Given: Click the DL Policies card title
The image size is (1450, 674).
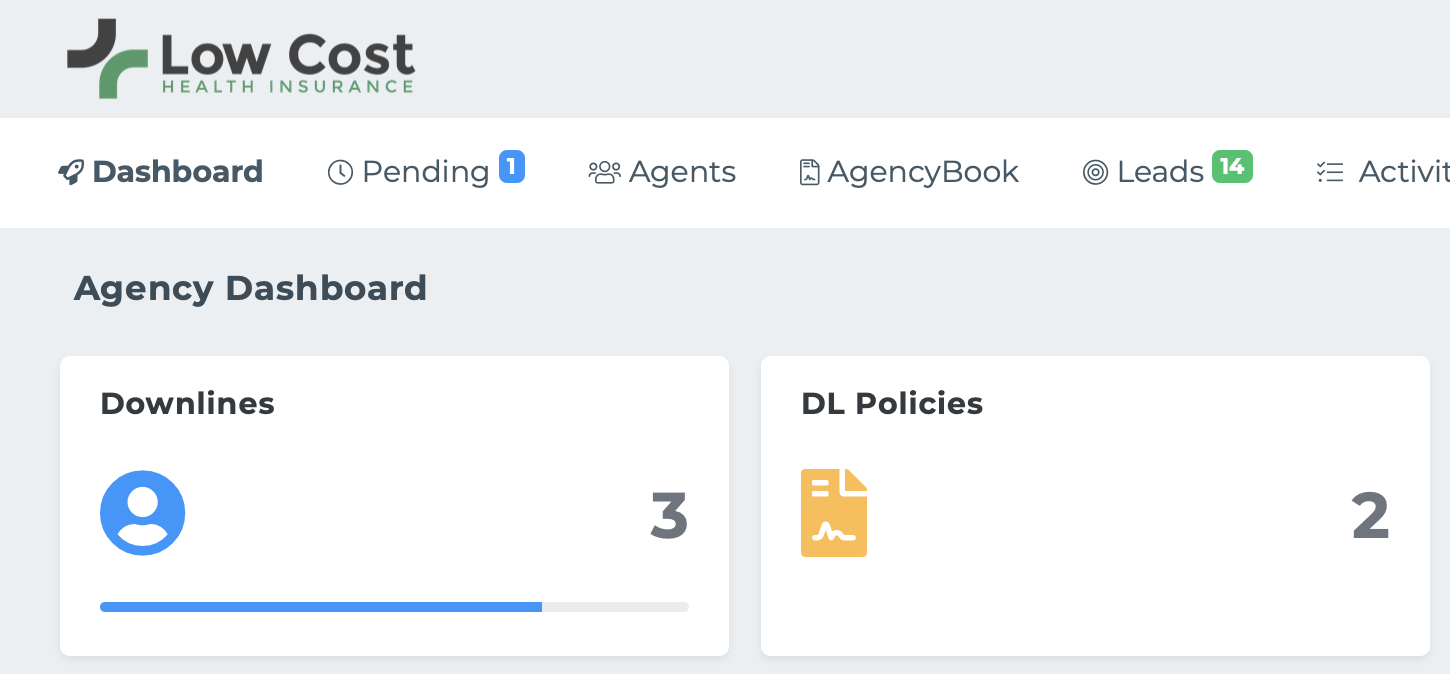Looking at the screenshot, I should coord(892,403).
